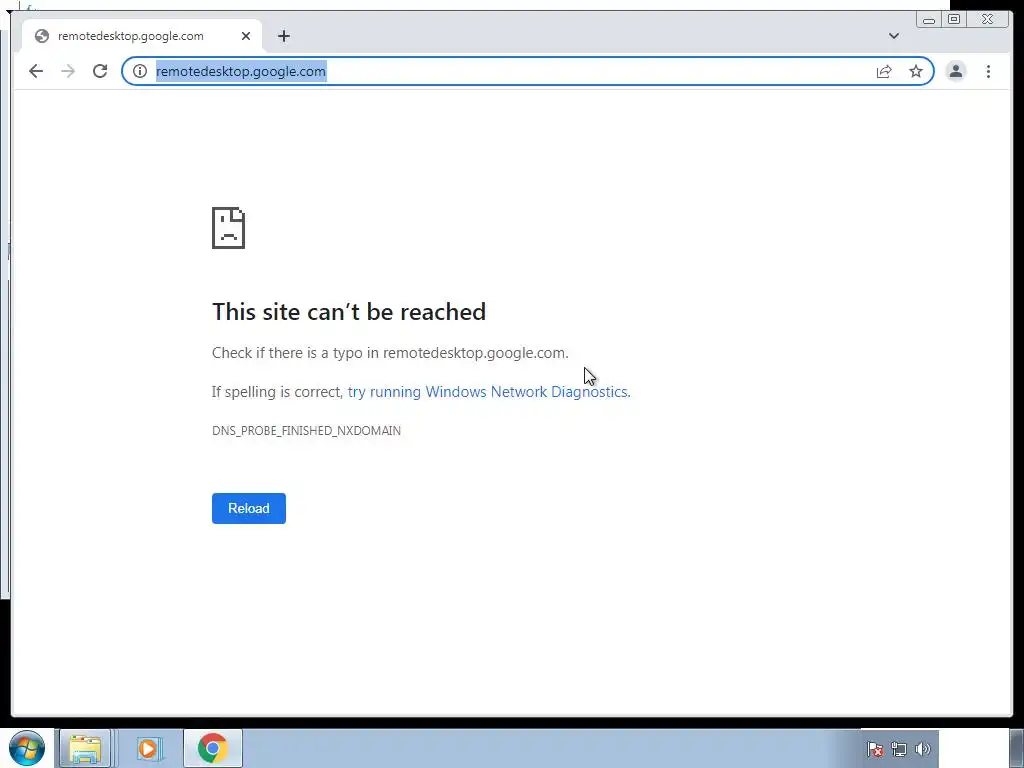Viewport: 1024px width, 768px height.
Task: Open Chrome three-dot menu
Action: pos(988,71)
